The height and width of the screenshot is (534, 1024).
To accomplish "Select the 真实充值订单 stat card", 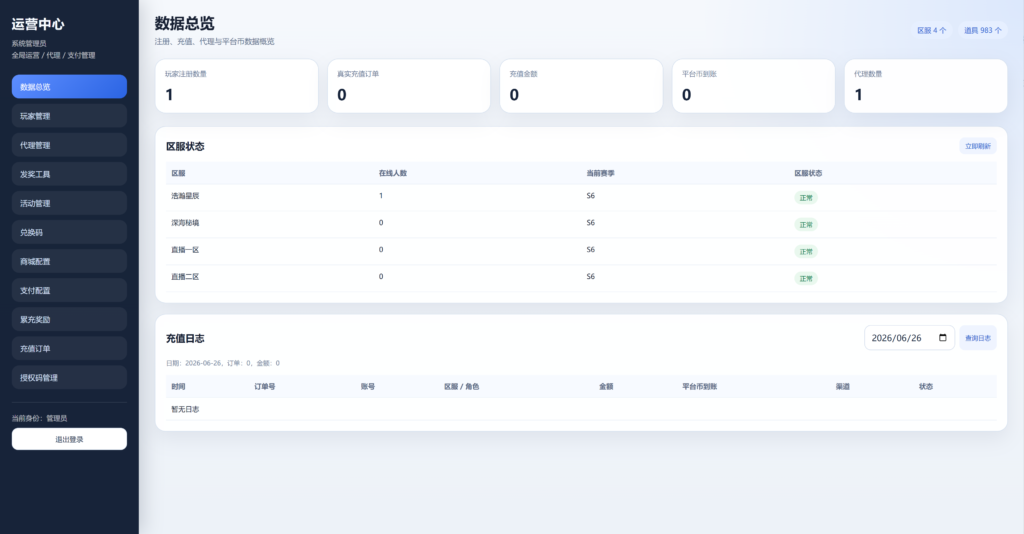I will pyautogui.click(x=409, y=86).
